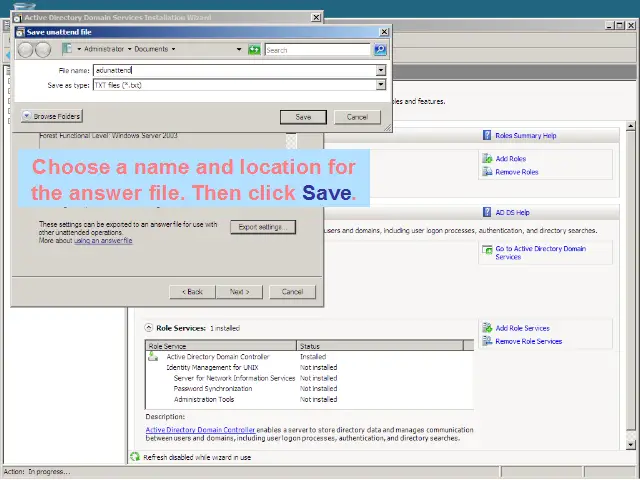
Task: Click the Add Role Services icon
Action: [x=487, y=327]
